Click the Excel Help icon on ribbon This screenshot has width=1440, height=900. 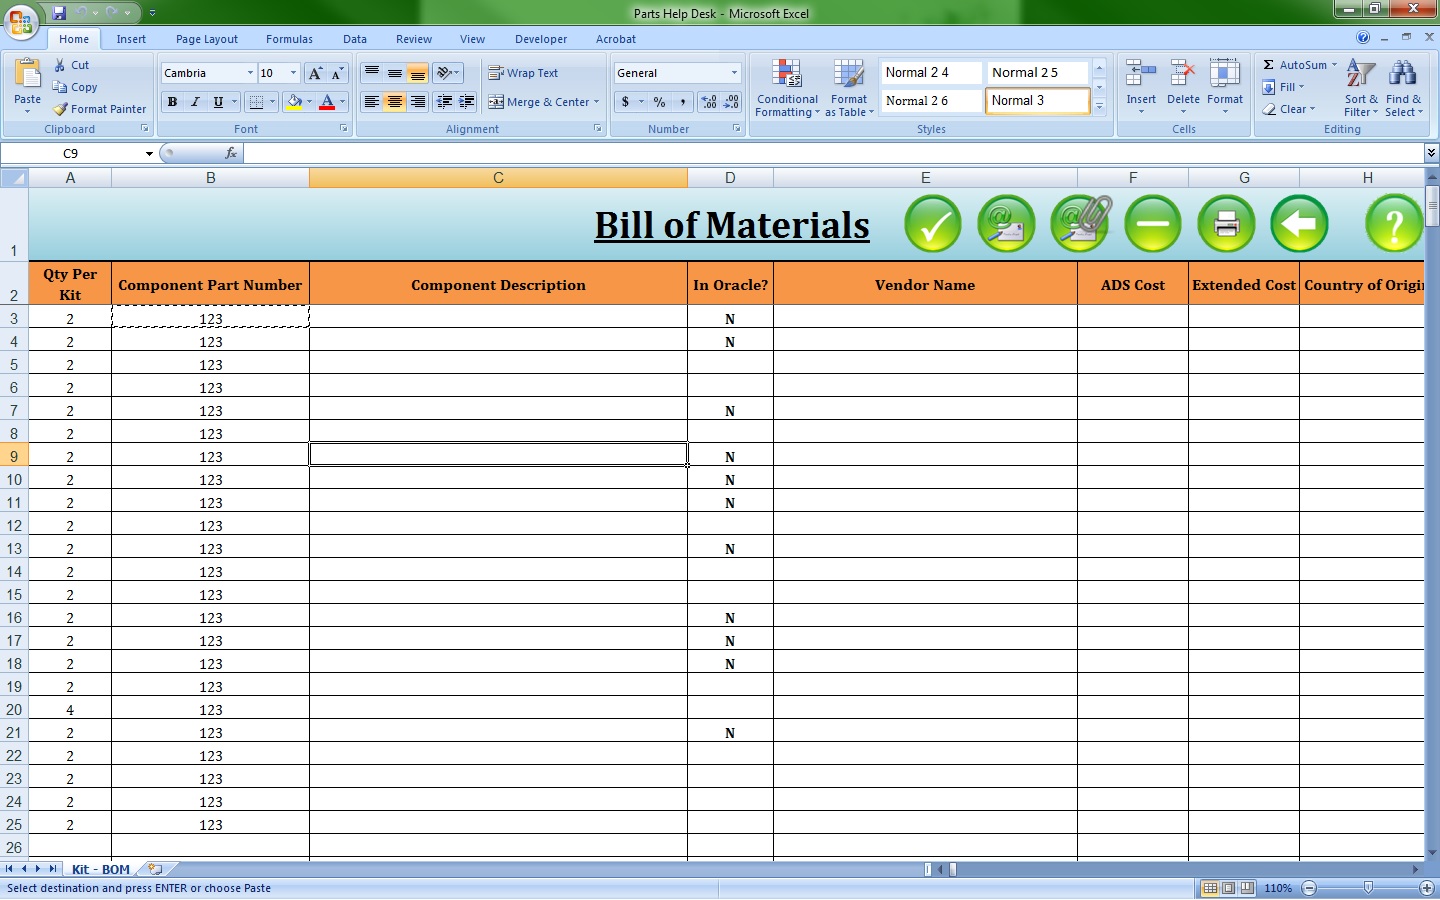coord(1363,38)
